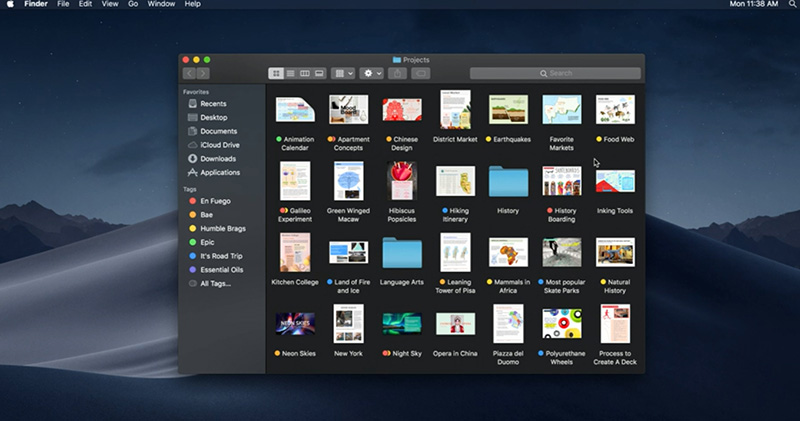Image resolution: width=800 pixels, height=421 pixels.
Task: Click the Search field in Finder window
Action: coord(555,74)
